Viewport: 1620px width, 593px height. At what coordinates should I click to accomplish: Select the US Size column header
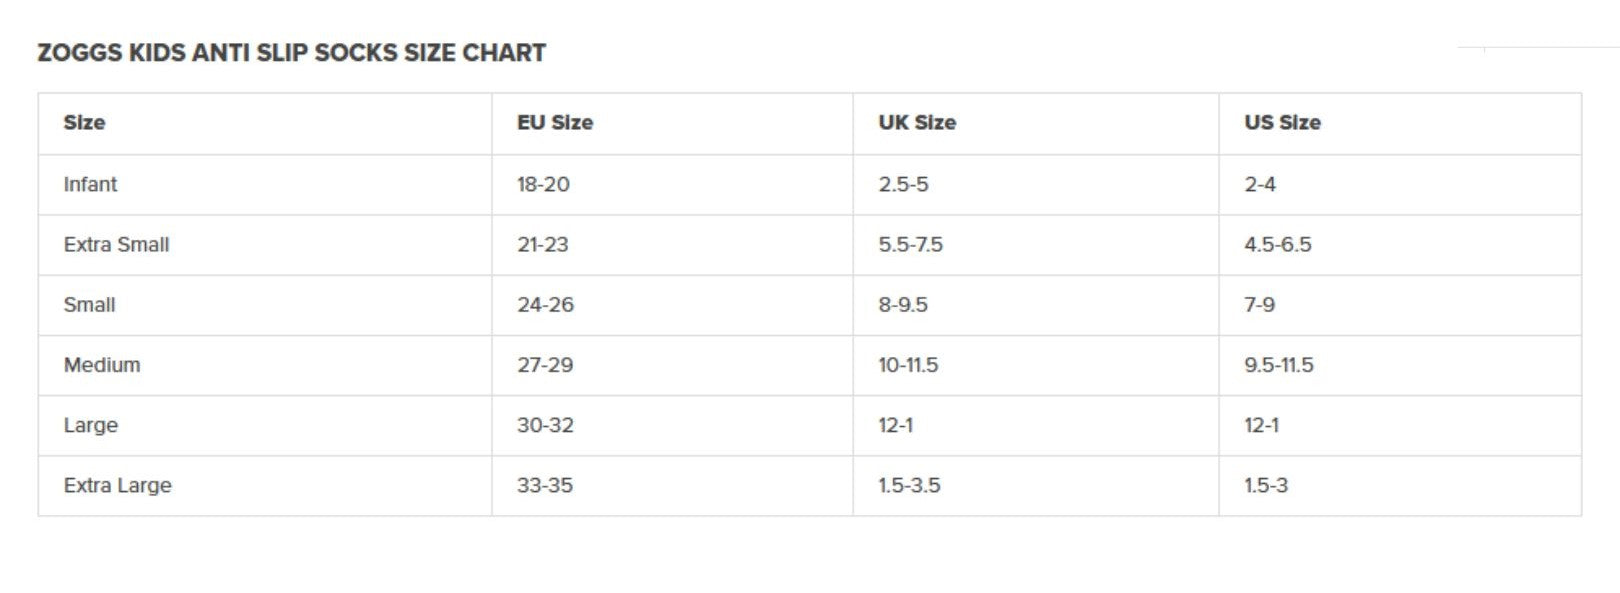point(1282,123)
